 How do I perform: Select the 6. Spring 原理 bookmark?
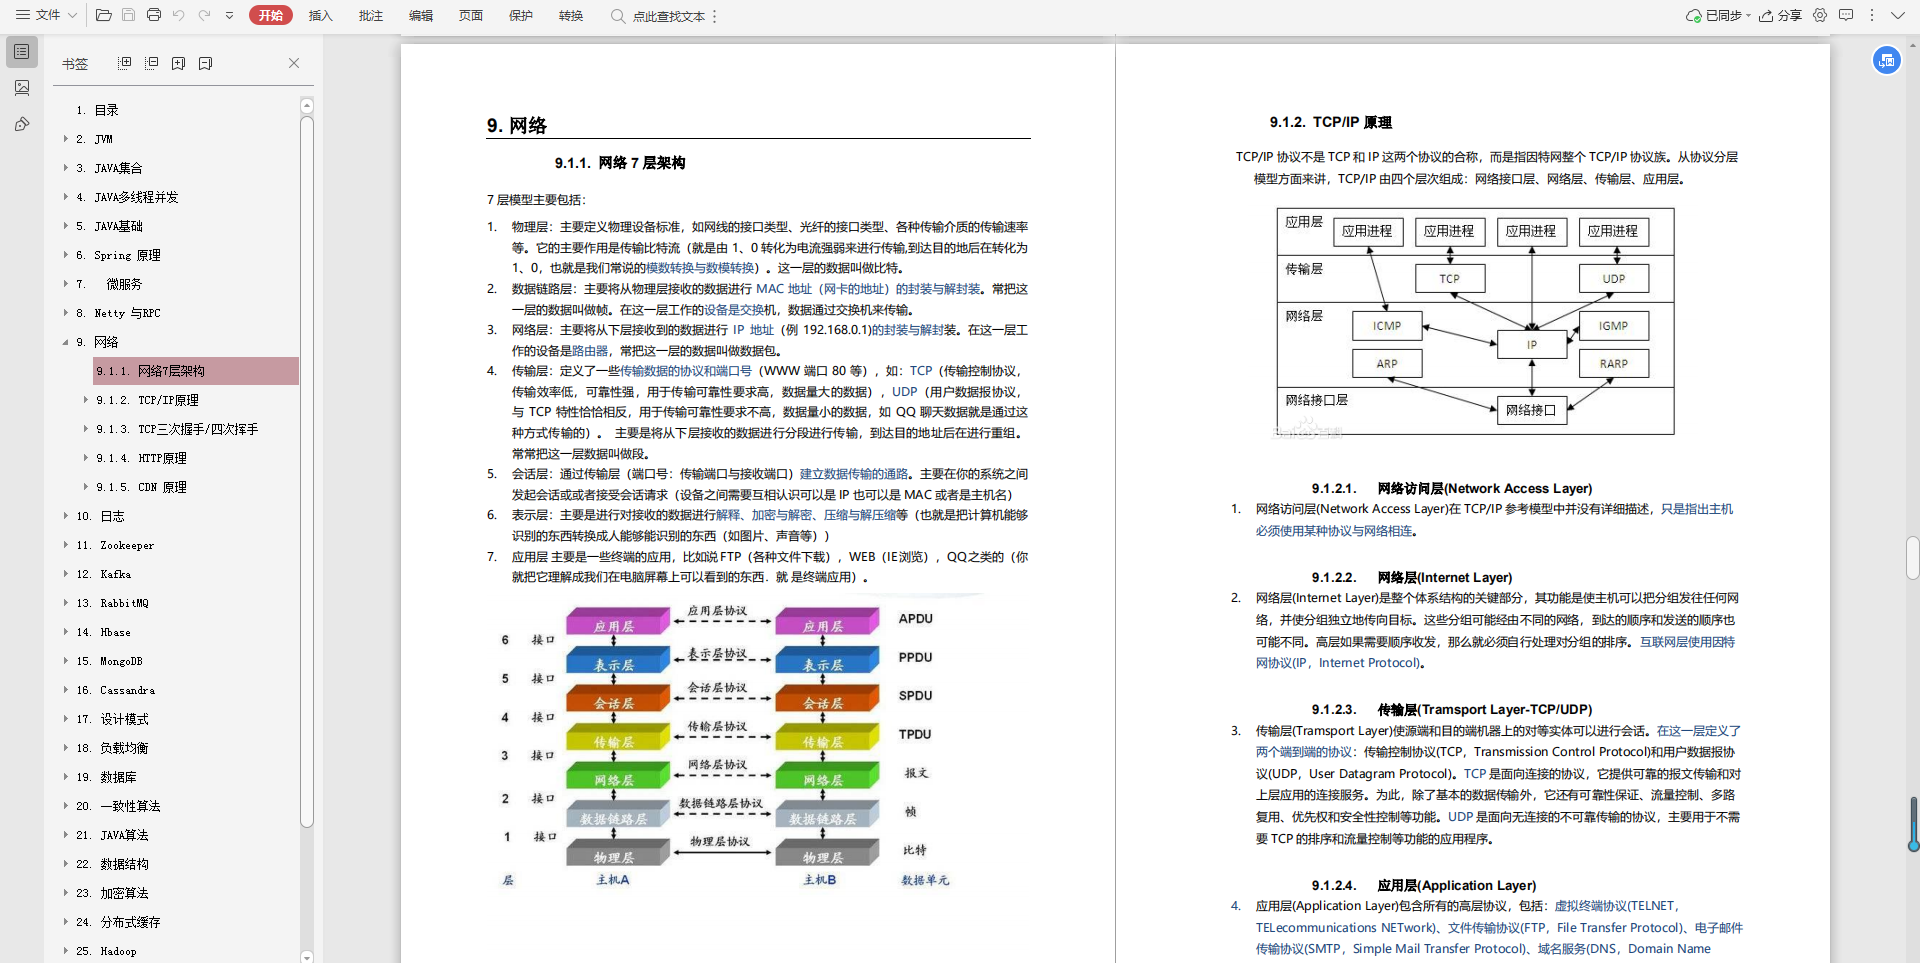[x=118, y=255]
